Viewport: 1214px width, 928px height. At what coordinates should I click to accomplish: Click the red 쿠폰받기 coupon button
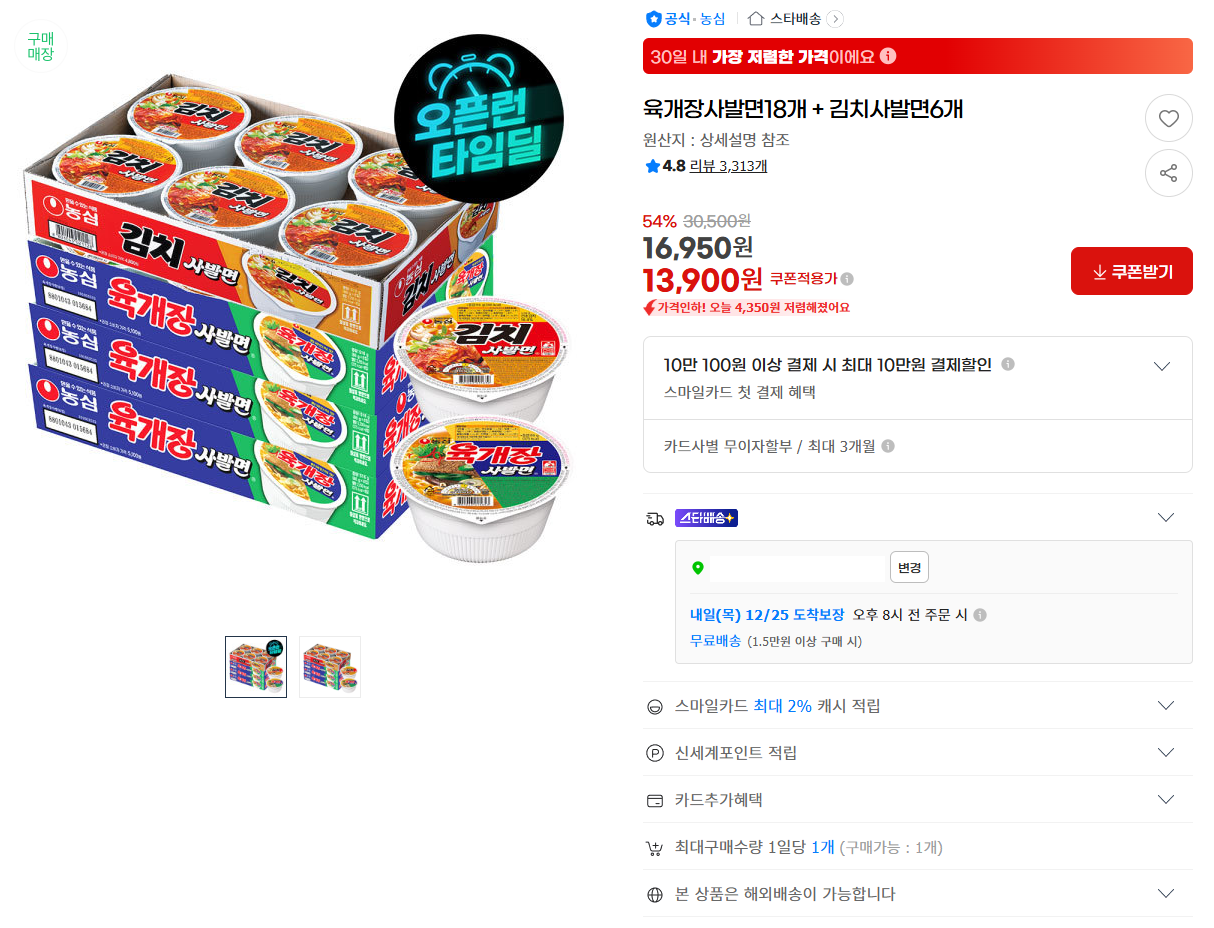pos(1131,270)
